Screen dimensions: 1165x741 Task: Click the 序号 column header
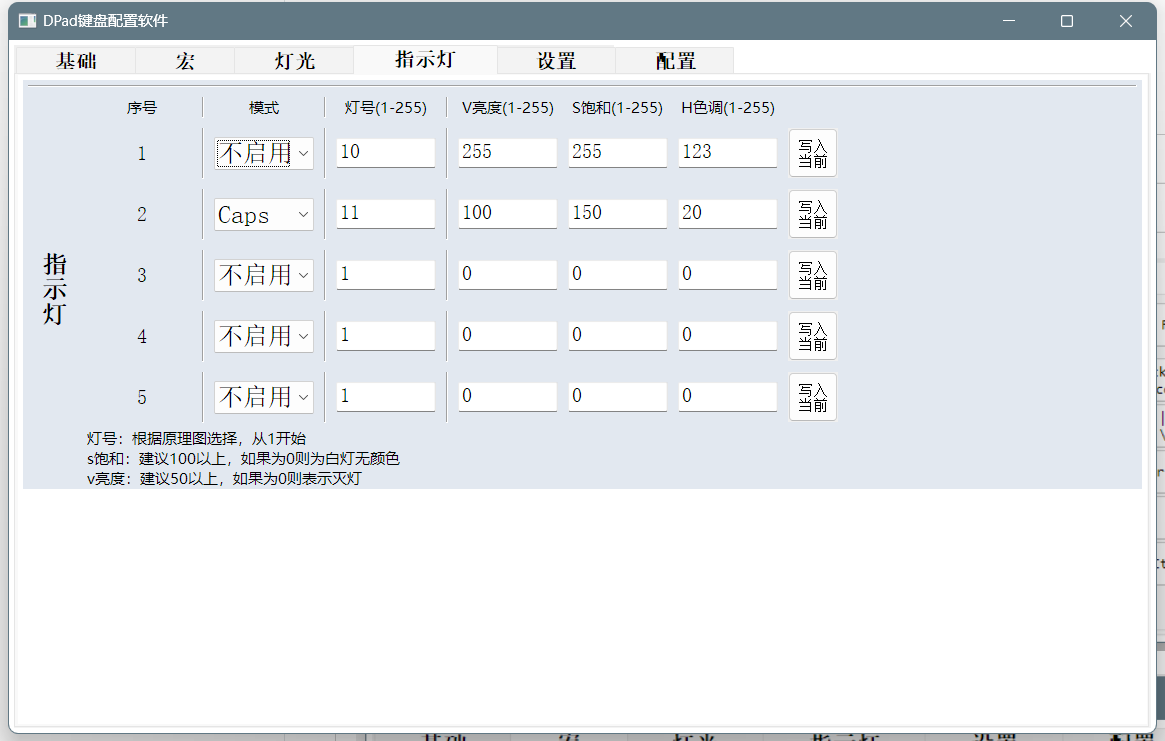(141, 108)
